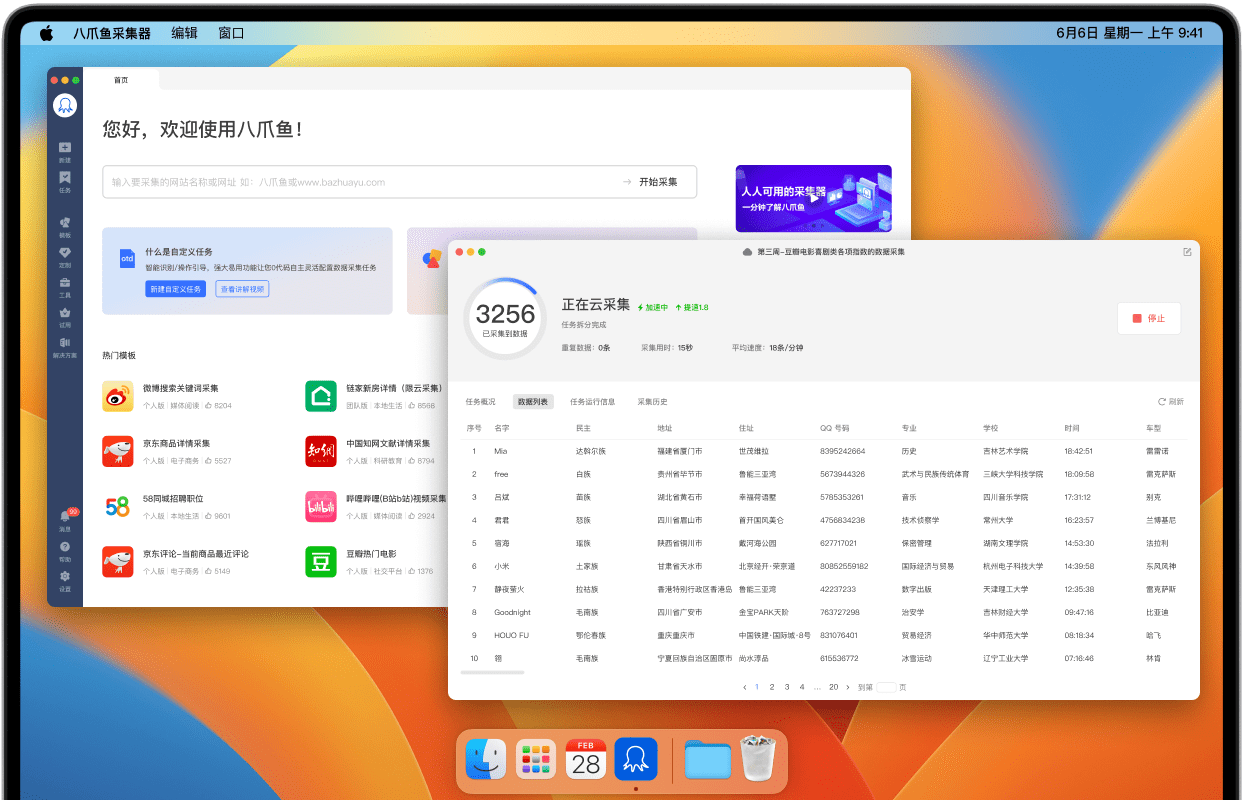The height and width of the screenshot is (800, 1244).
Task: Select the Goodnight cell in the data table
Action: (x=512, y=612)
